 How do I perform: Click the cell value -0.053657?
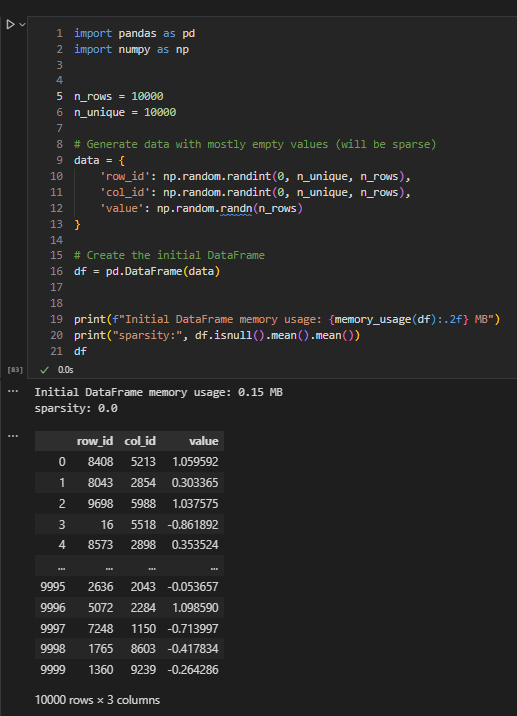[193, 587]
